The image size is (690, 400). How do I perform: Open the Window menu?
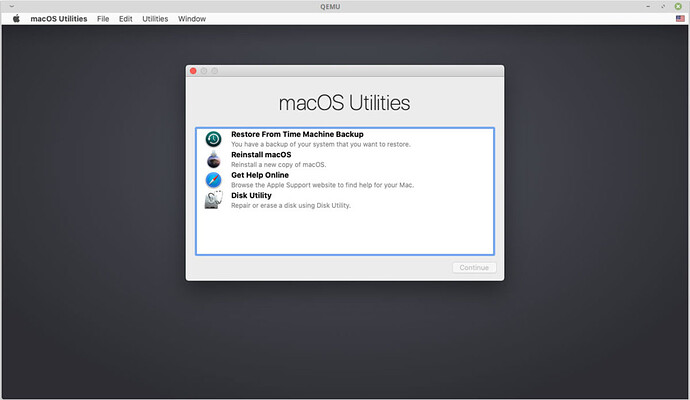pos(192,19)
